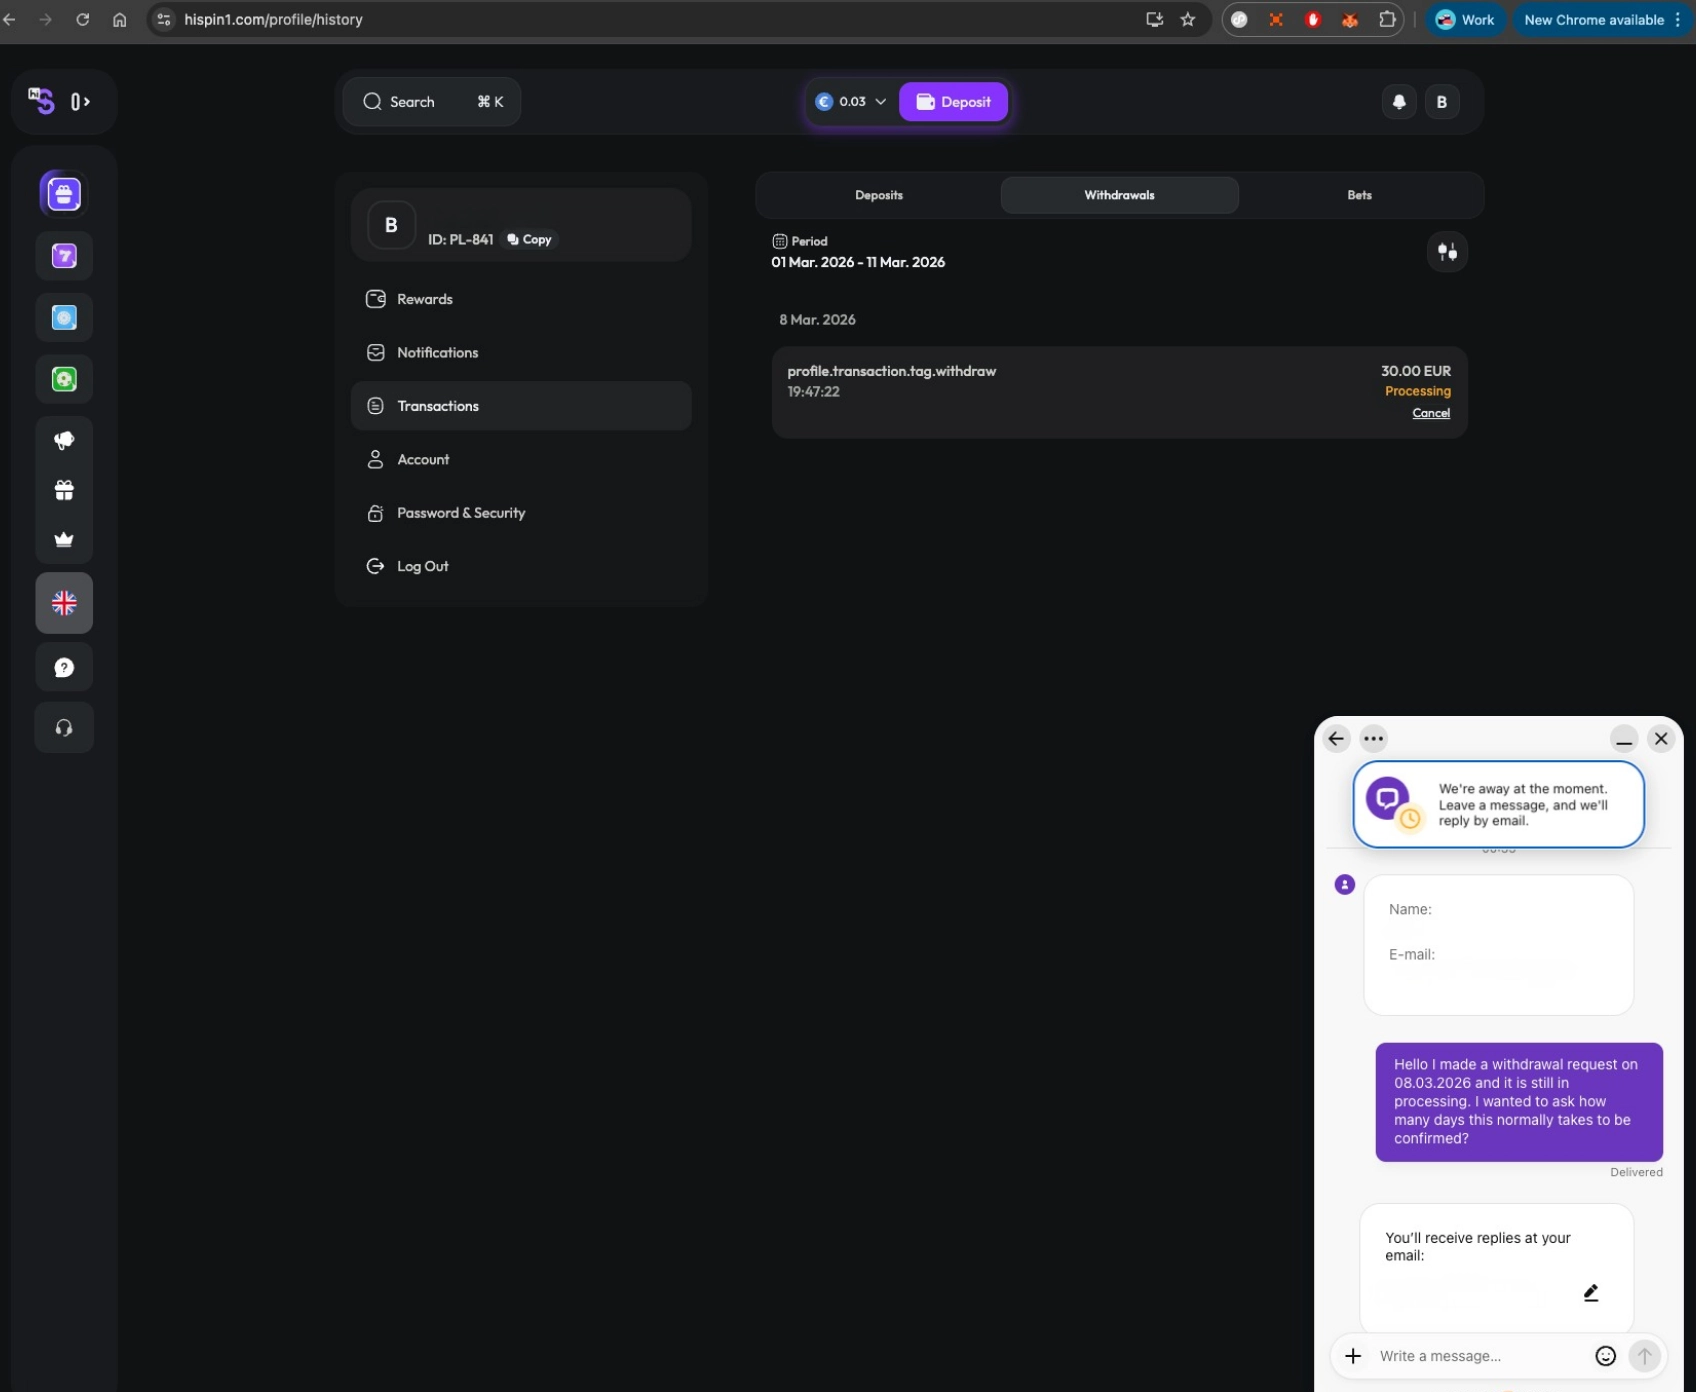Open the 0.03 balance dropdown
The image size is (1696, 1392).
(x=851, y=101)
